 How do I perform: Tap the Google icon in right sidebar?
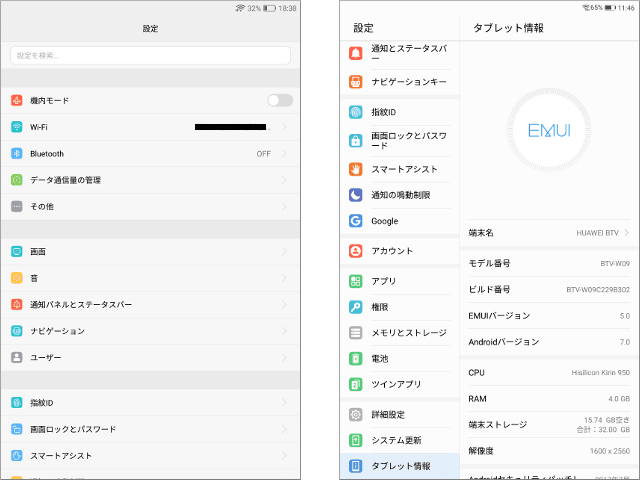point(356,221)
